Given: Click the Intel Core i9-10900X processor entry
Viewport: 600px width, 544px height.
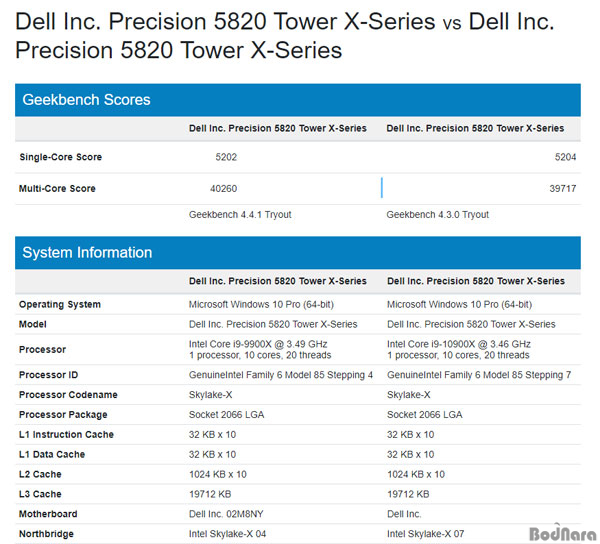Looking at the screenshot, I should (x=458, y=350).
